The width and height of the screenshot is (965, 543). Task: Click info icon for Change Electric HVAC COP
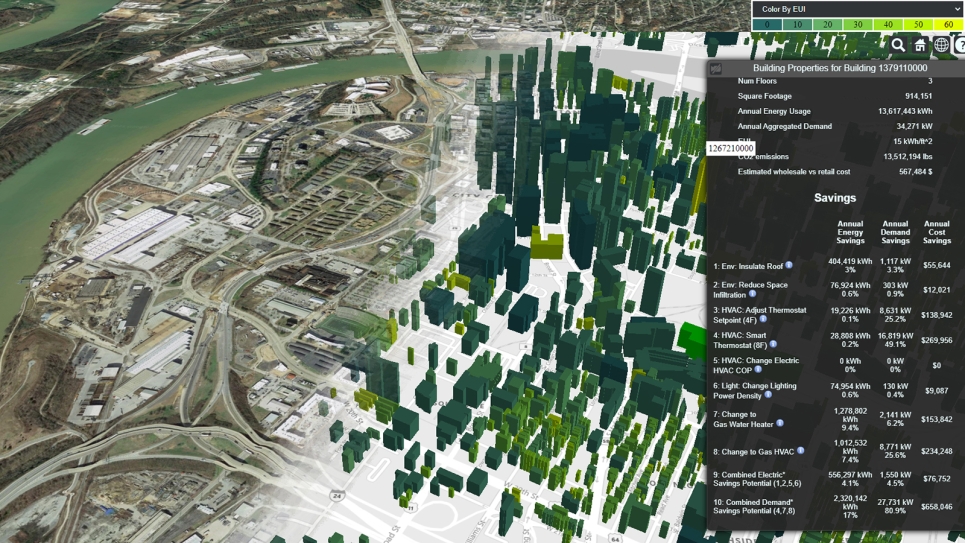point(758,370)
